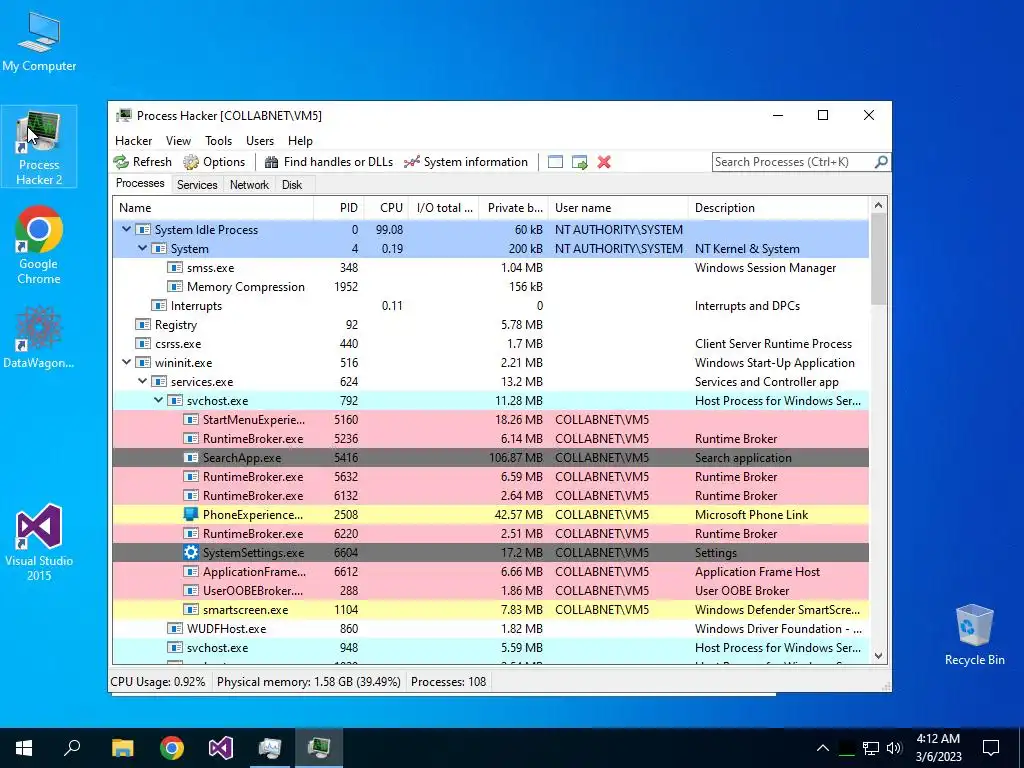Viewport: 1024px width, 768px height.
Task: Open the Hacker menu
Action: [x=133, y=140]
